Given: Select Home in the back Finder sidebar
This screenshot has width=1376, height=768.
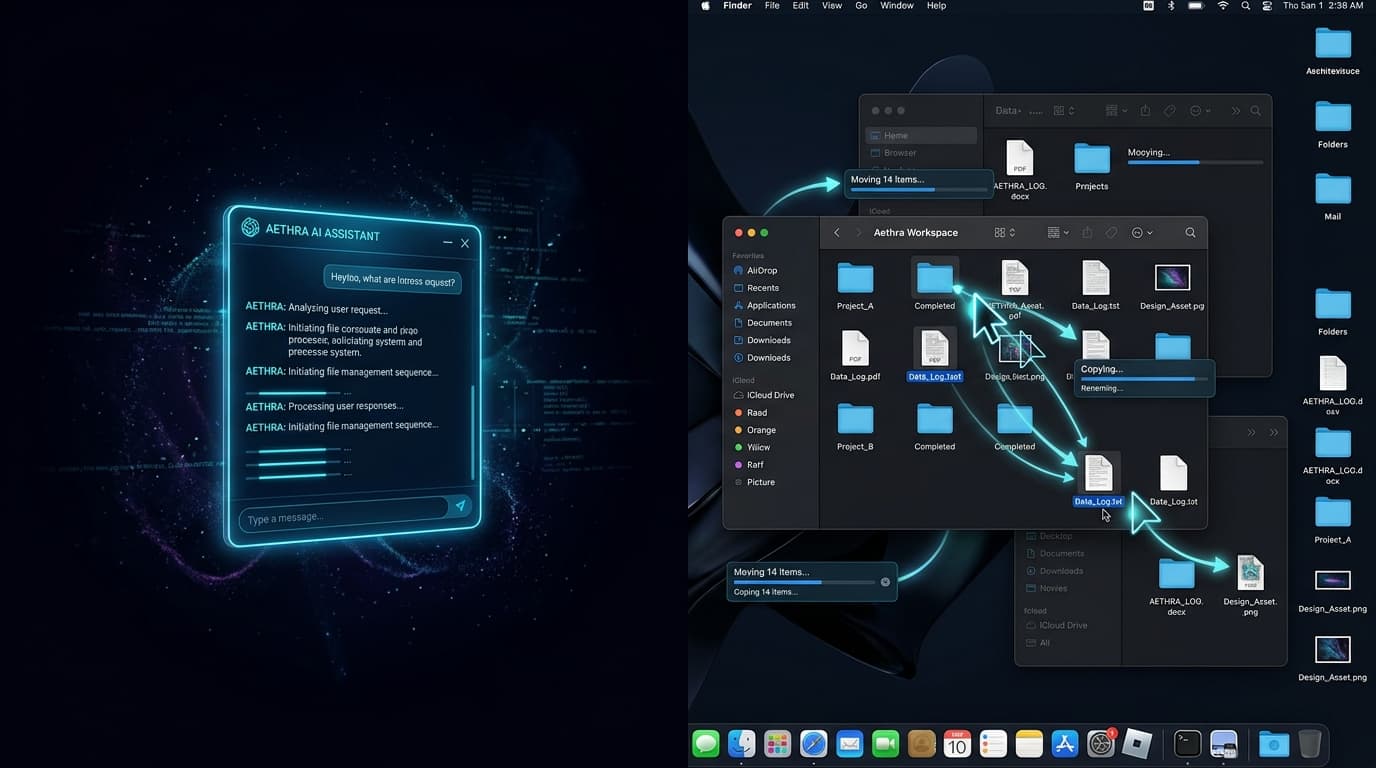Looking at the screenshot, I should pos(921,135).
